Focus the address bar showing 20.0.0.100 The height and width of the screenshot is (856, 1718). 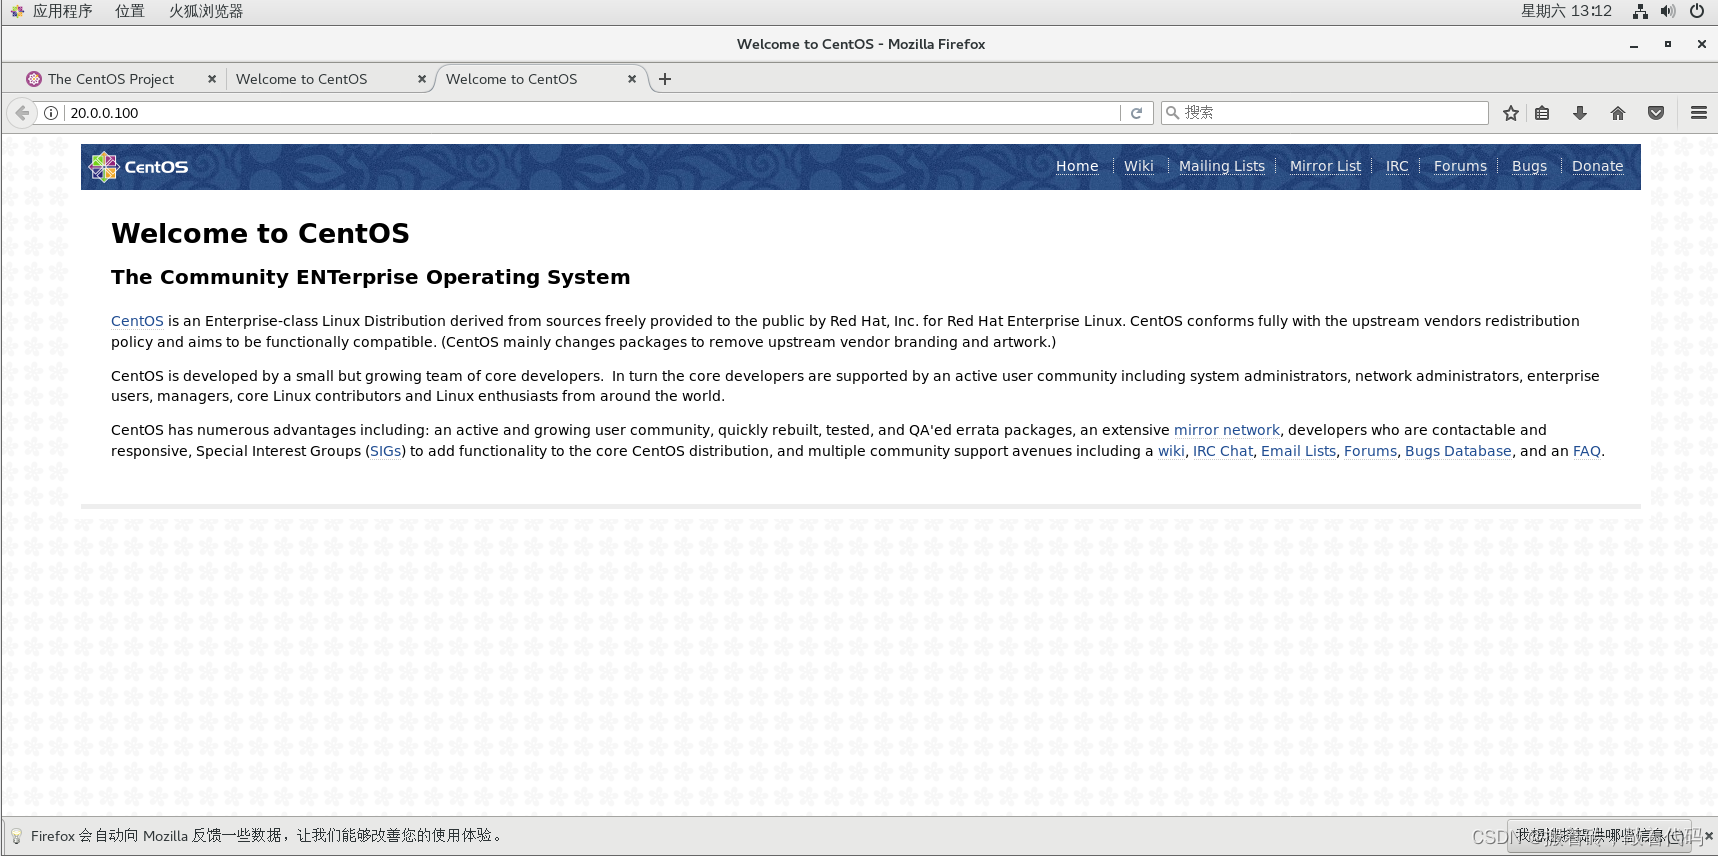coord(592,113)
